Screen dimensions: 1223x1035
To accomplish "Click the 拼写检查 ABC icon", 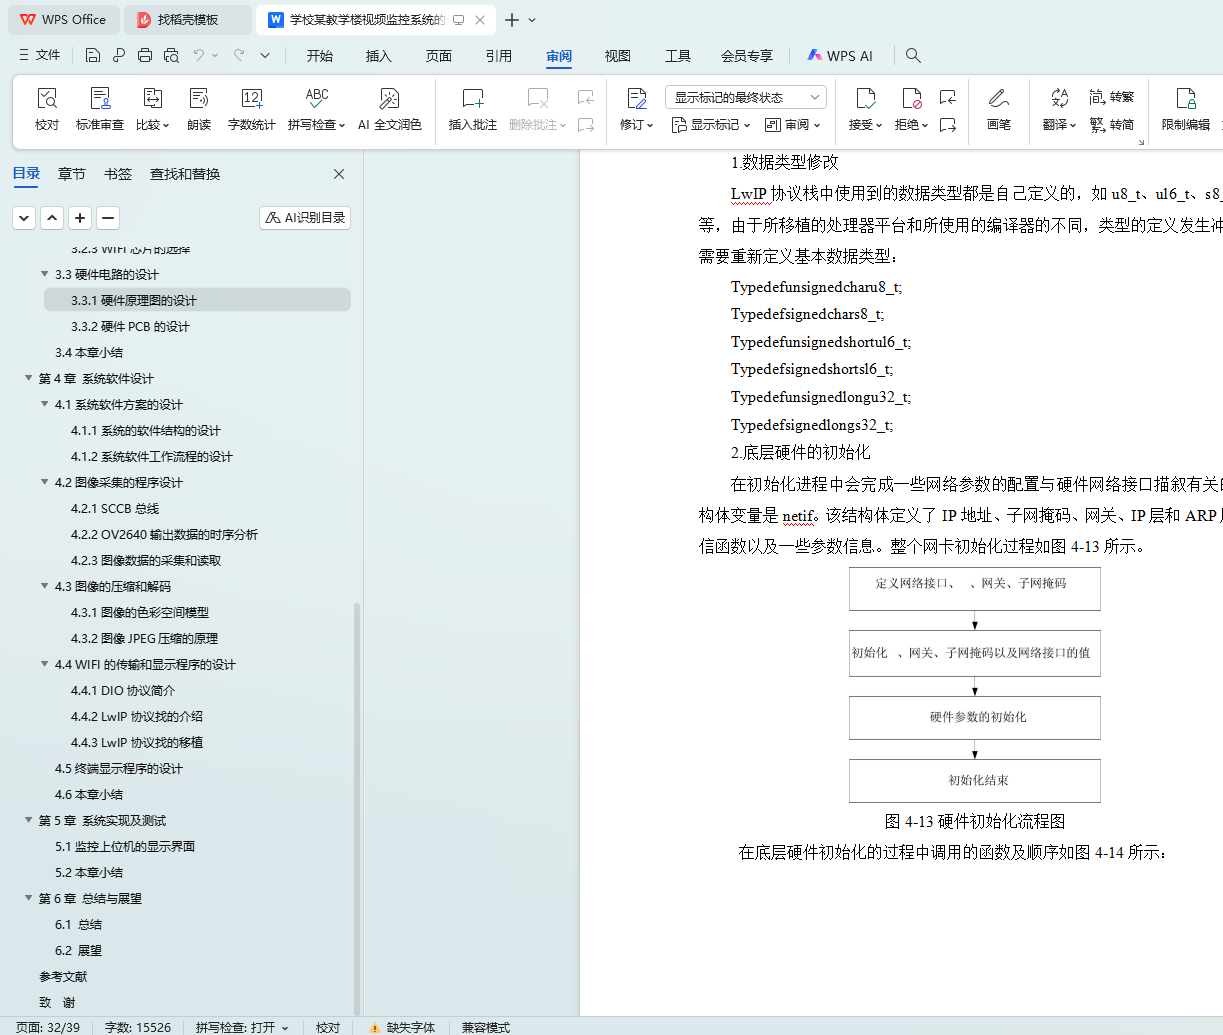I will (317, 98).
